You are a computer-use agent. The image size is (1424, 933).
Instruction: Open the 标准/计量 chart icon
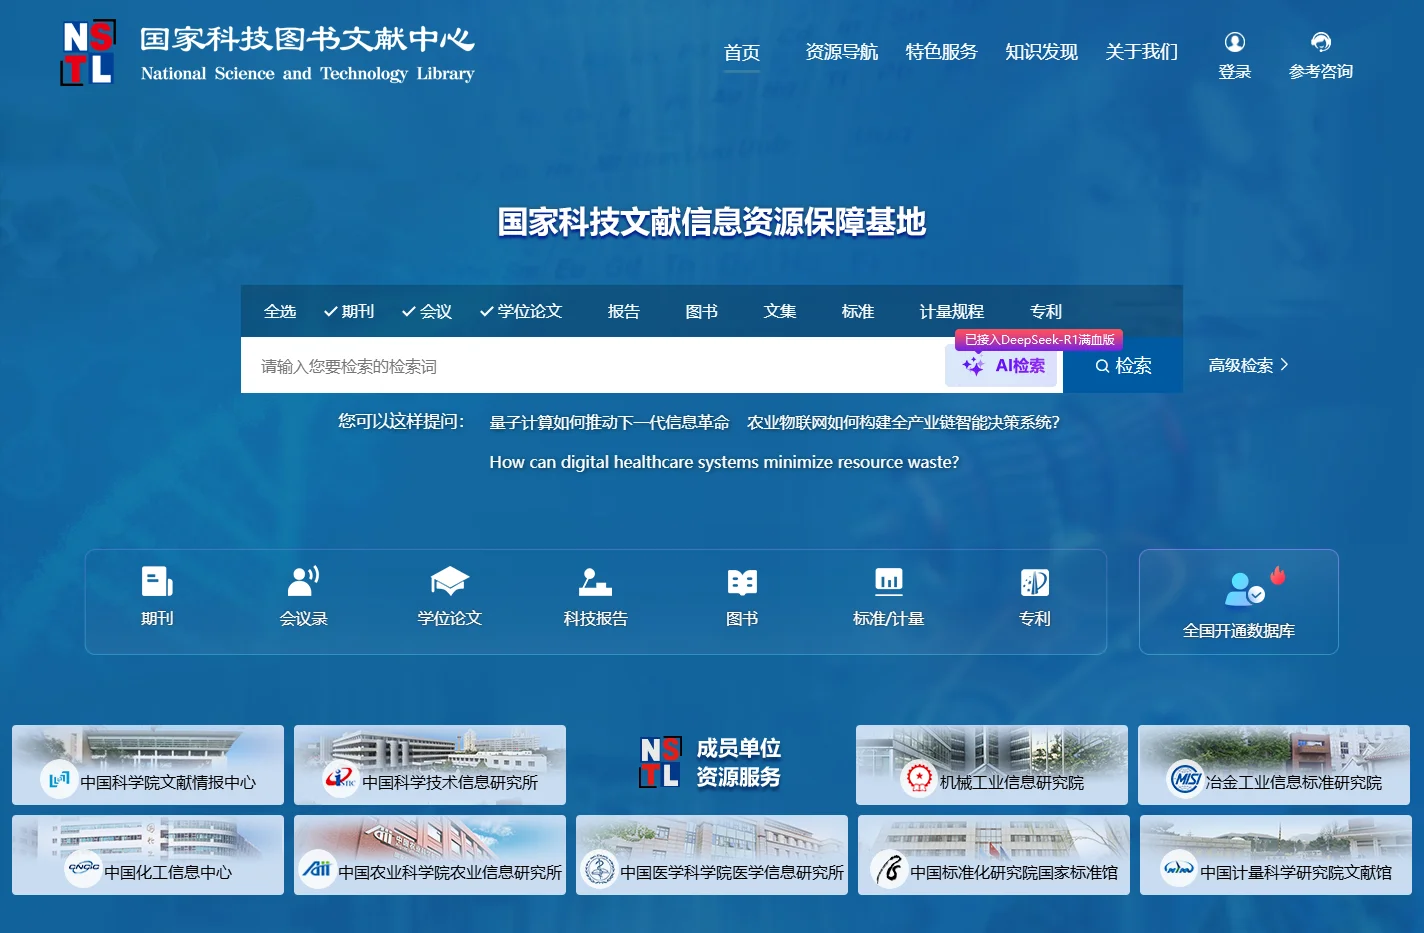click(888, 581)
